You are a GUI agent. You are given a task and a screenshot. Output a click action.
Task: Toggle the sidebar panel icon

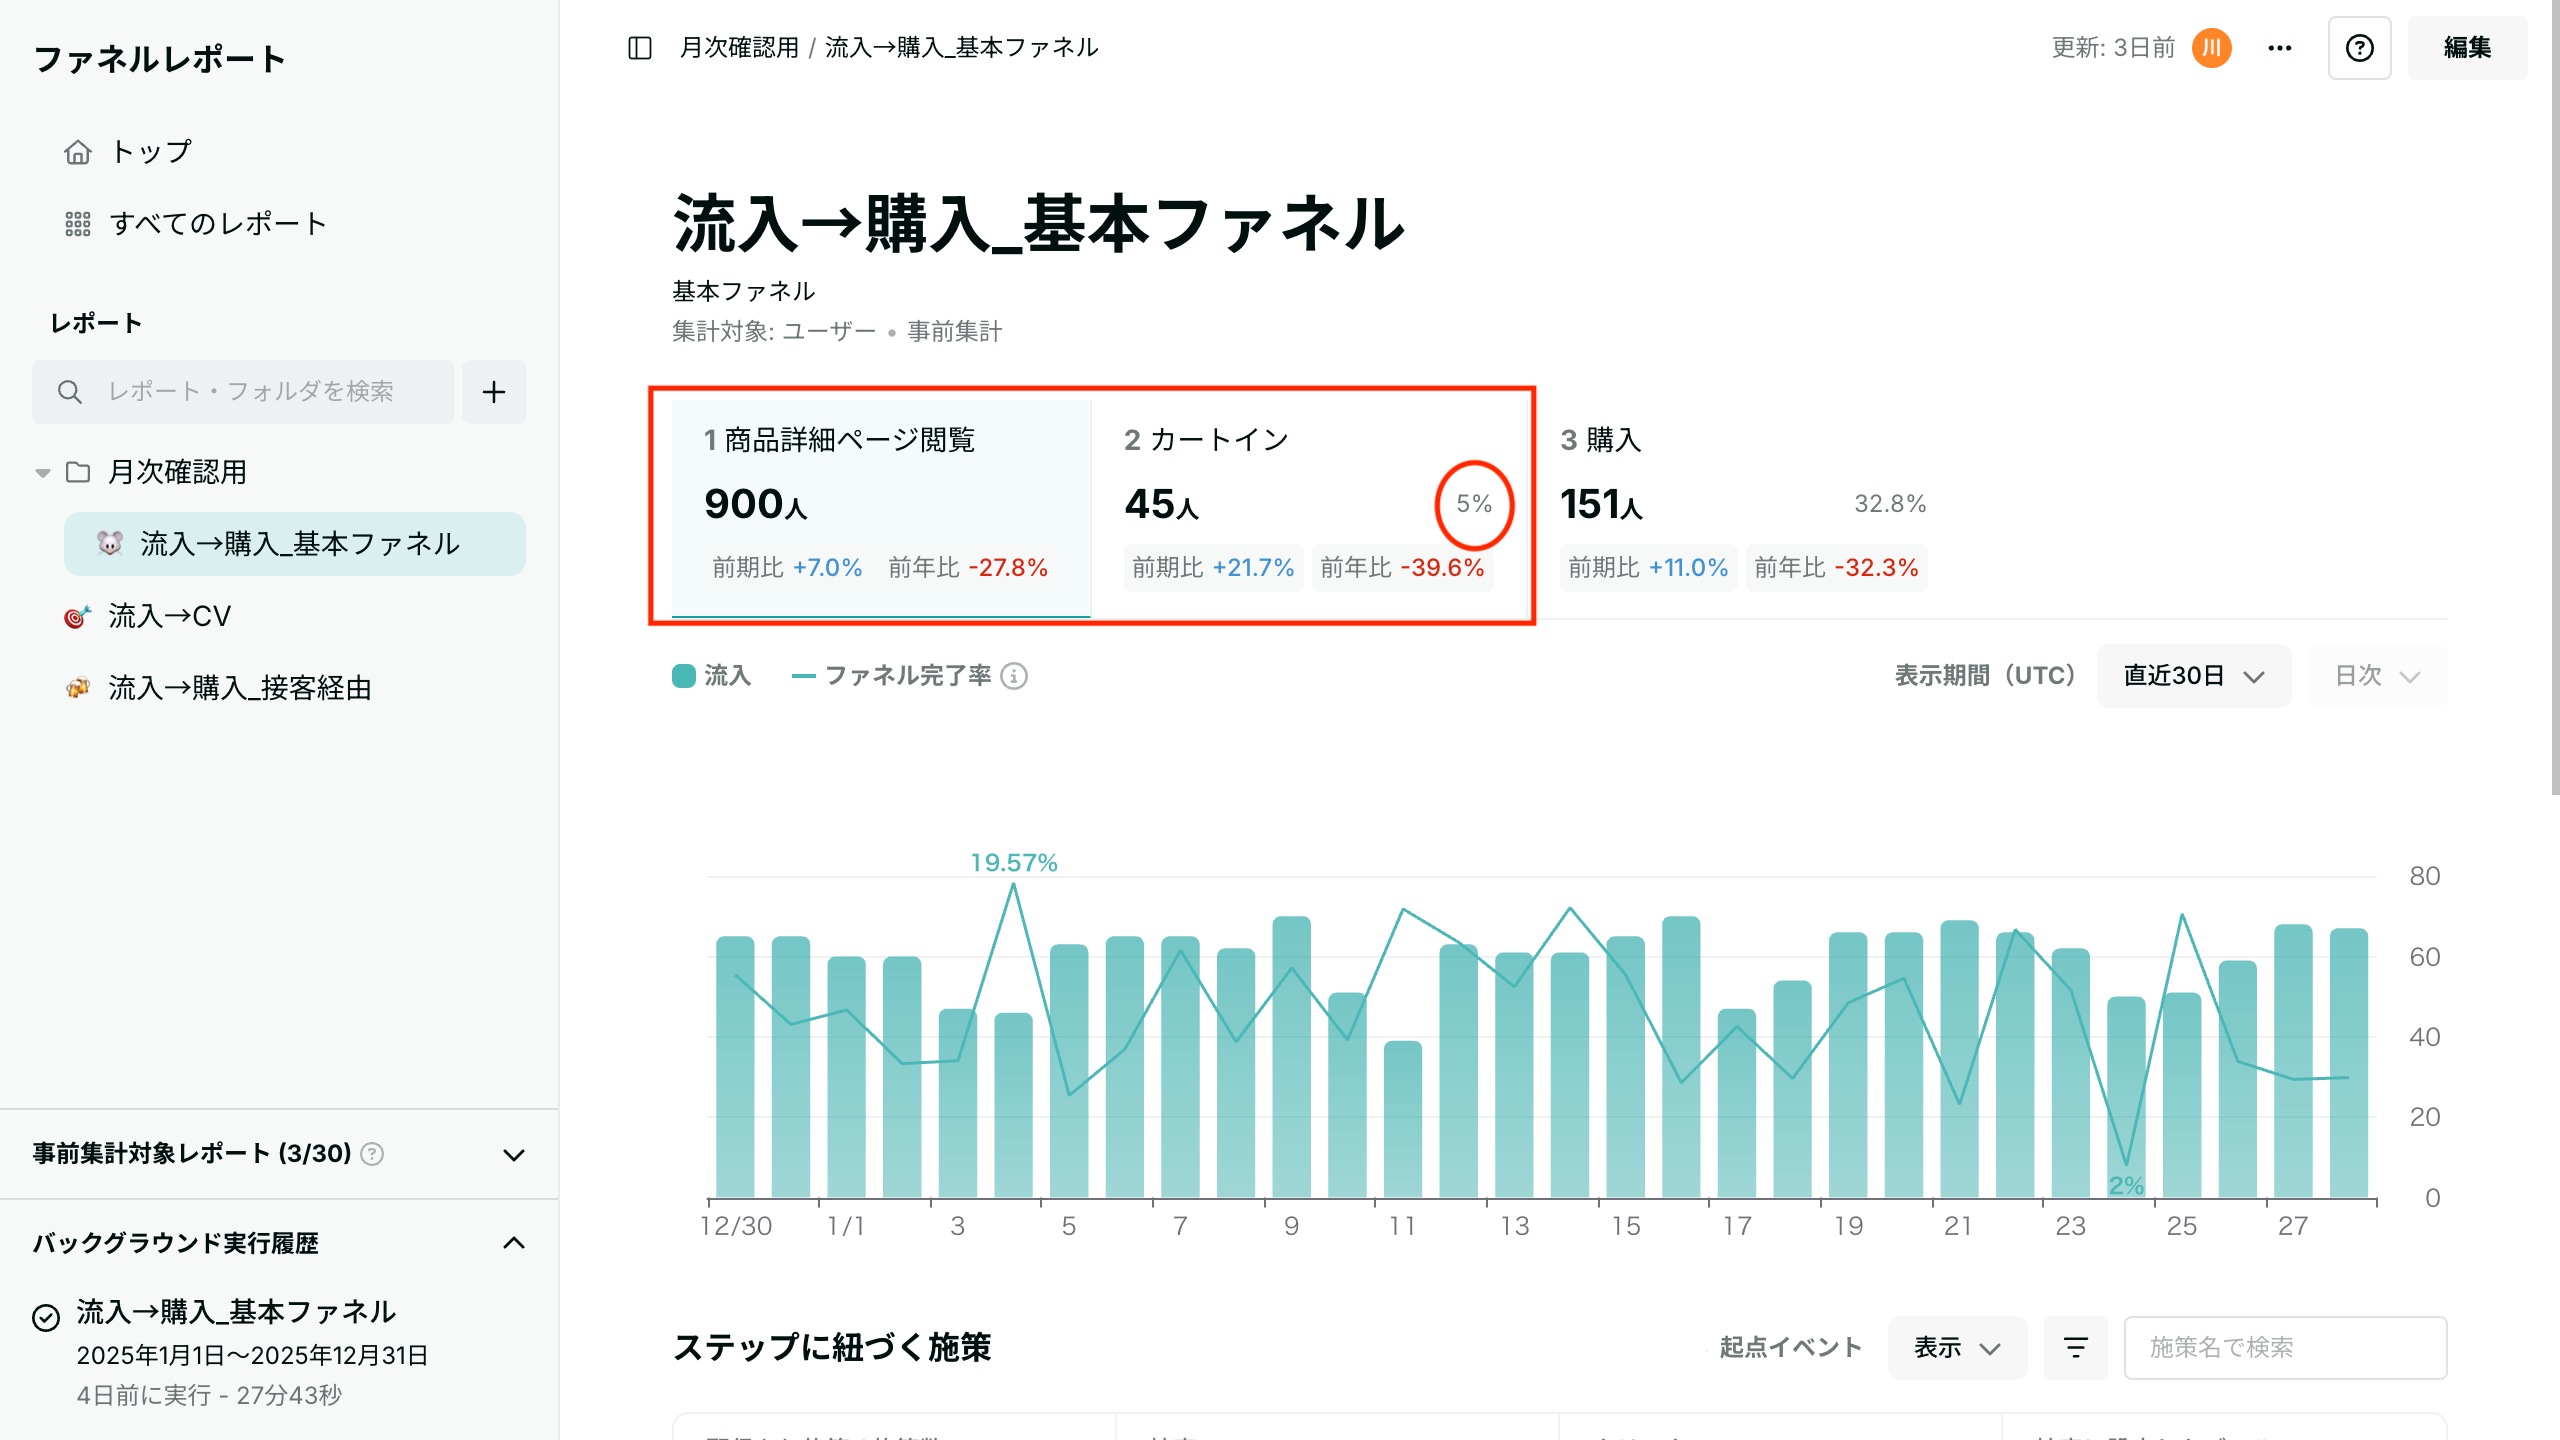point(640,48)
